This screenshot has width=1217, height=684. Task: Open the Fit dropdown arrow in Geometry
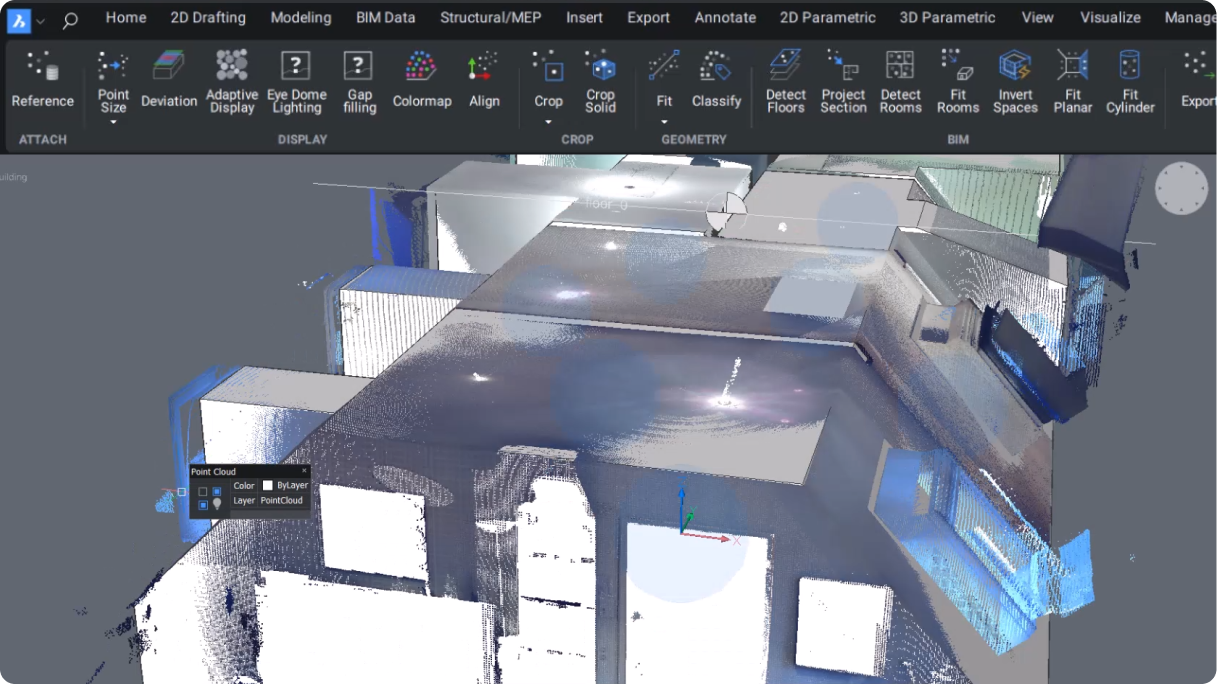[664, 122]
